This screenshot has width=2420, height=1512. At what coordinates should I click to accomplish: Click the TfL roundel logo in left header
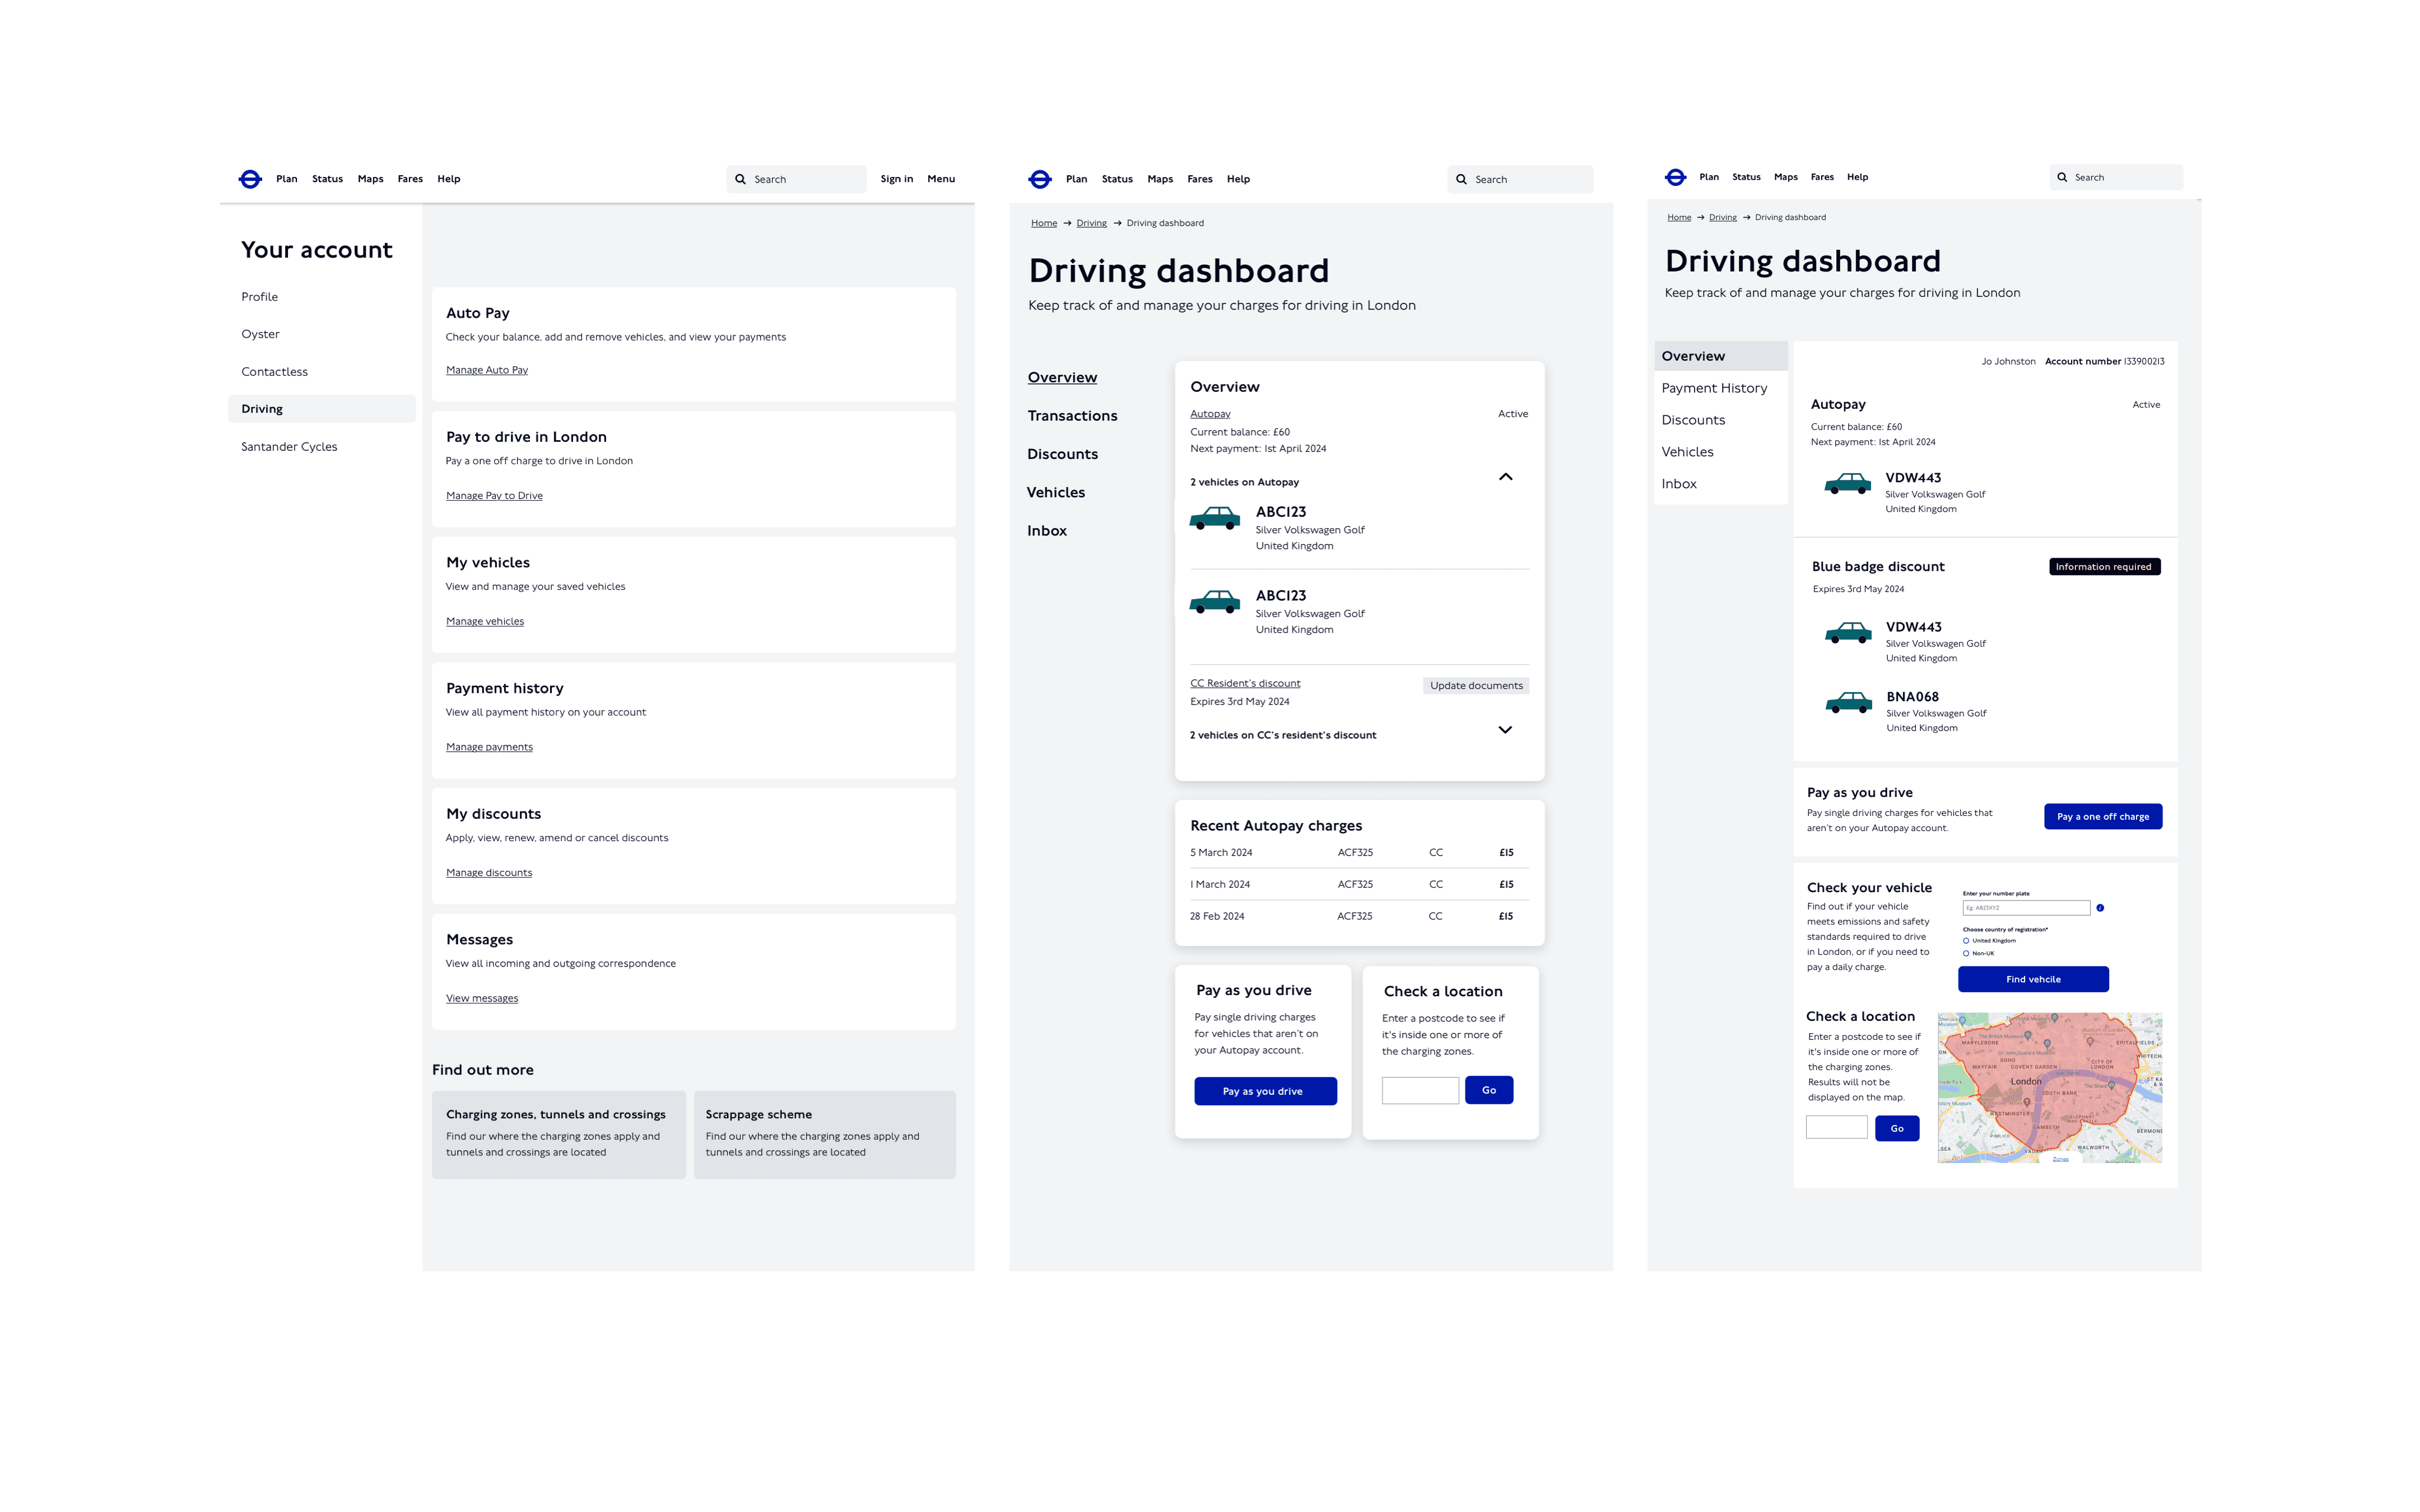pyautogui.click(x=250, y=179)
